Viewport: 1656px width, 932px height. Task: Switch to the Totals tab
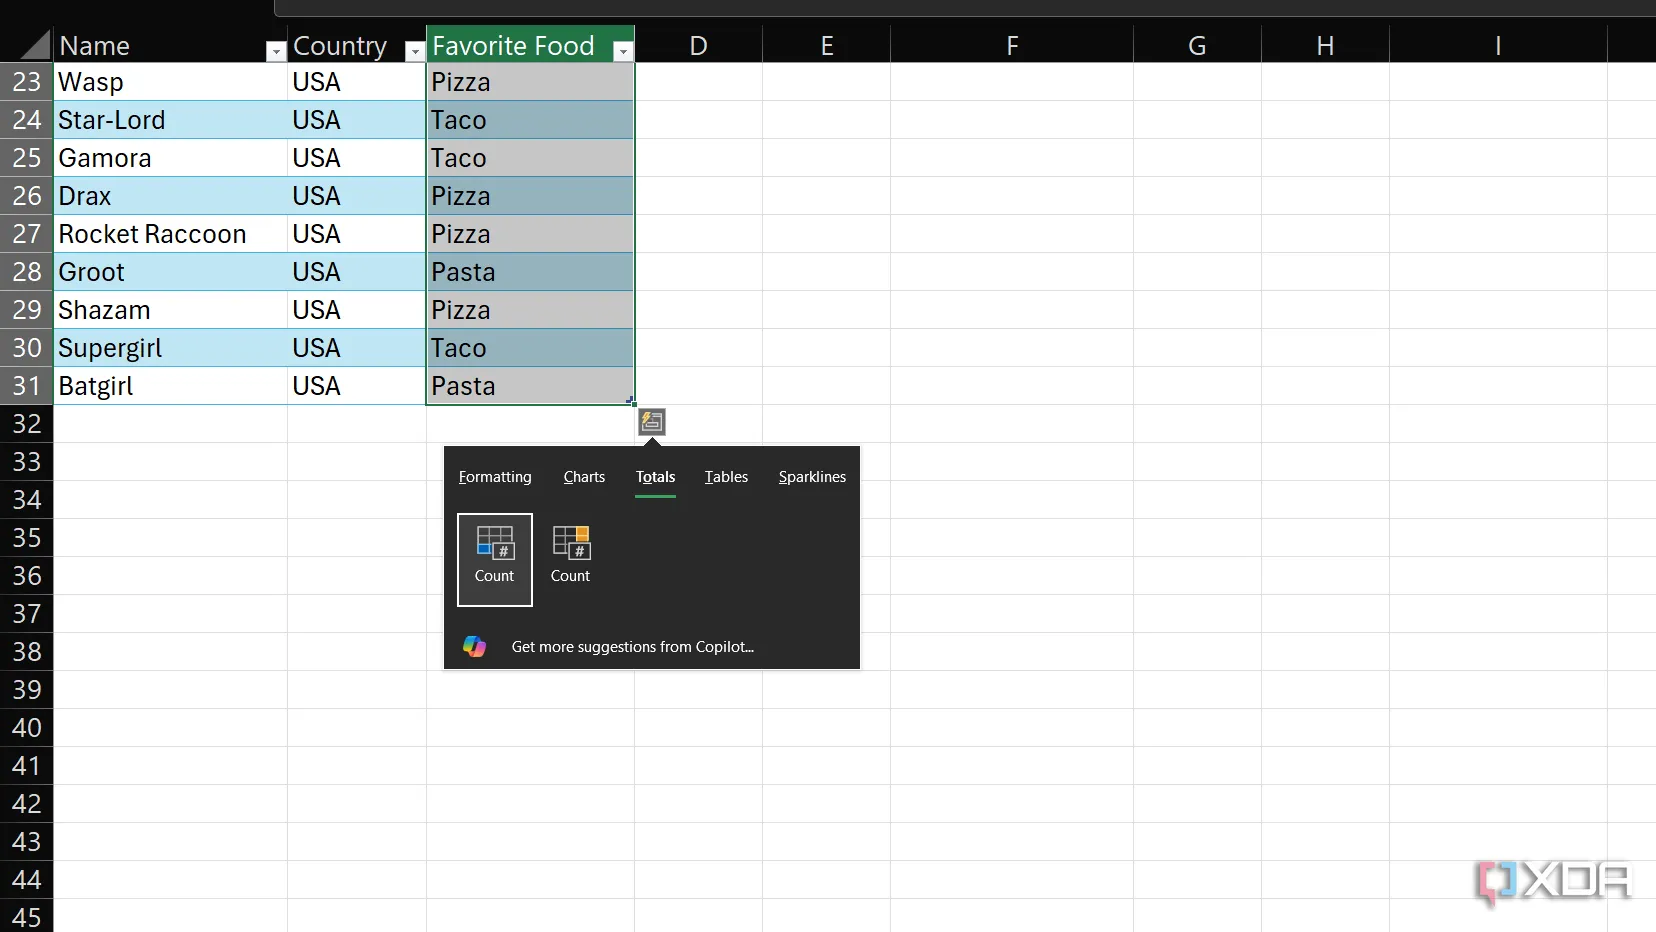click(656, 477)
